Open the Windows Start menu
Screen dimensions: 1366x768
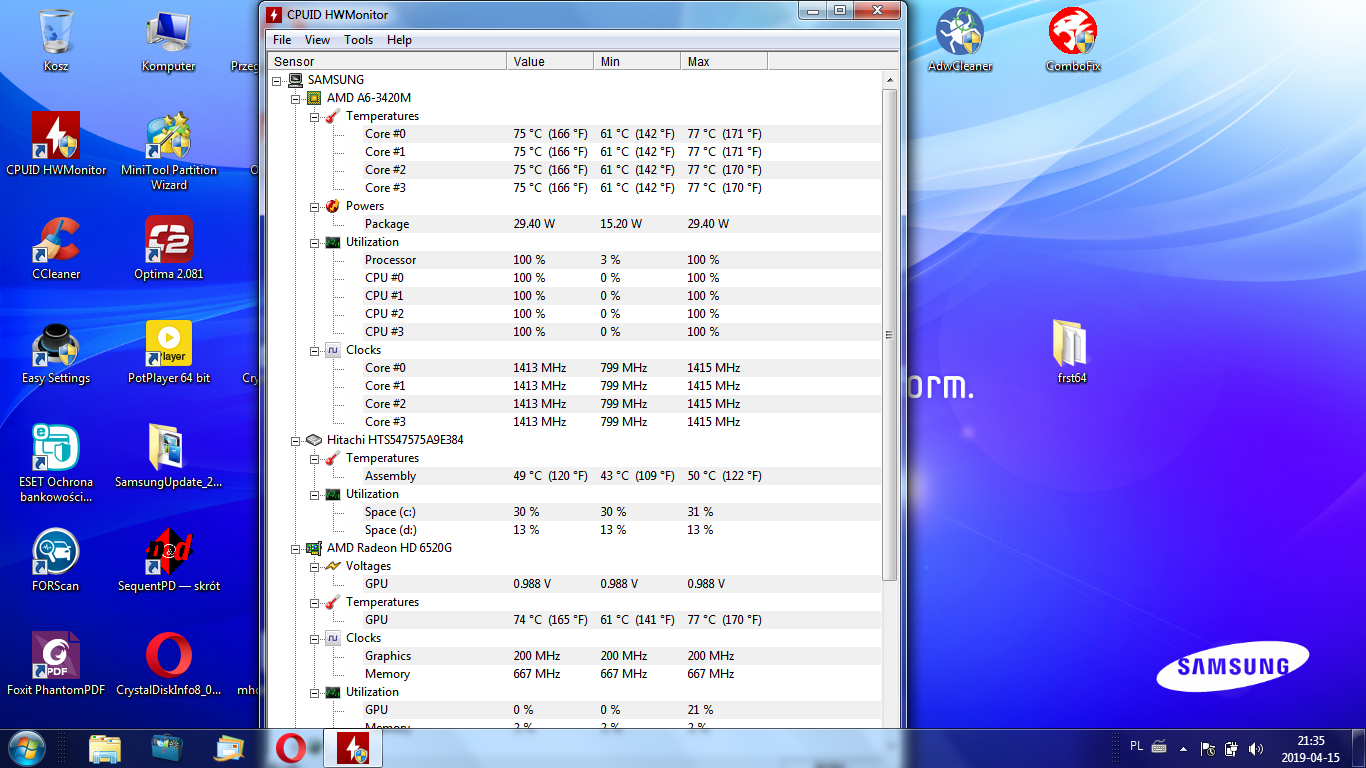click(x=26, y=748)
